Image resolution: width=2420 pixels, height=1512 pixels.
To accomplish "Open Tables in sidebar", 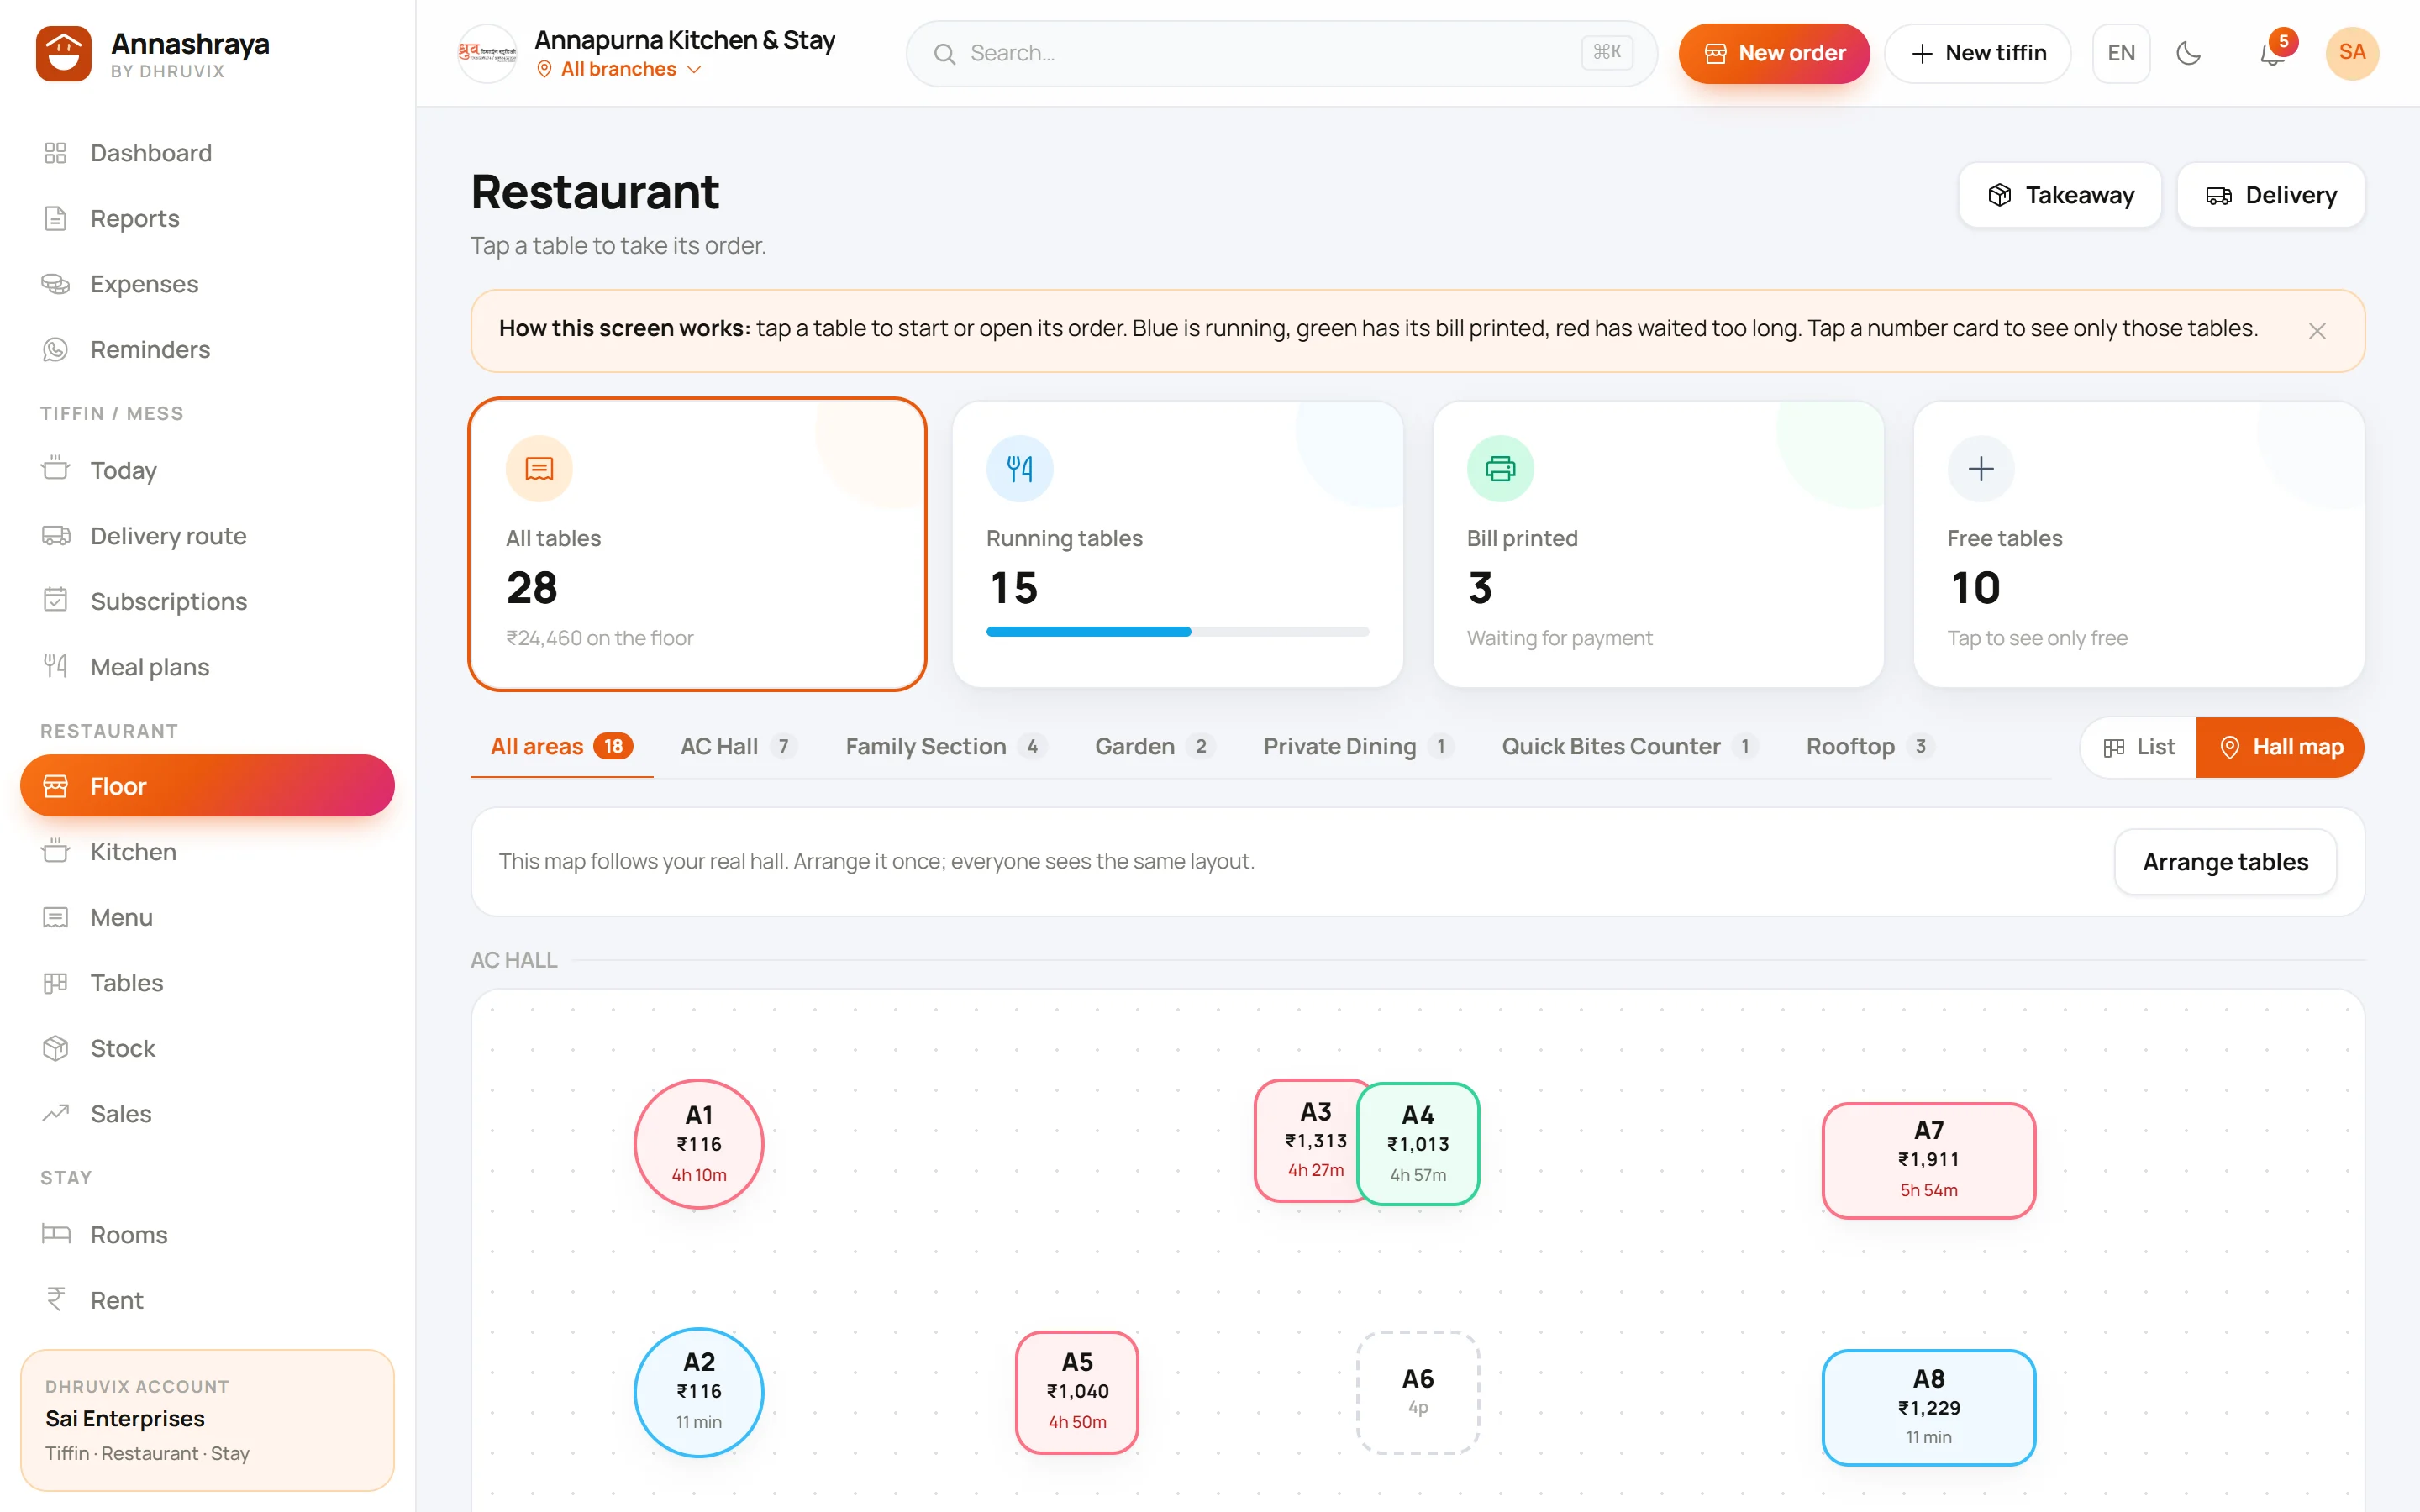I will 207,983.
